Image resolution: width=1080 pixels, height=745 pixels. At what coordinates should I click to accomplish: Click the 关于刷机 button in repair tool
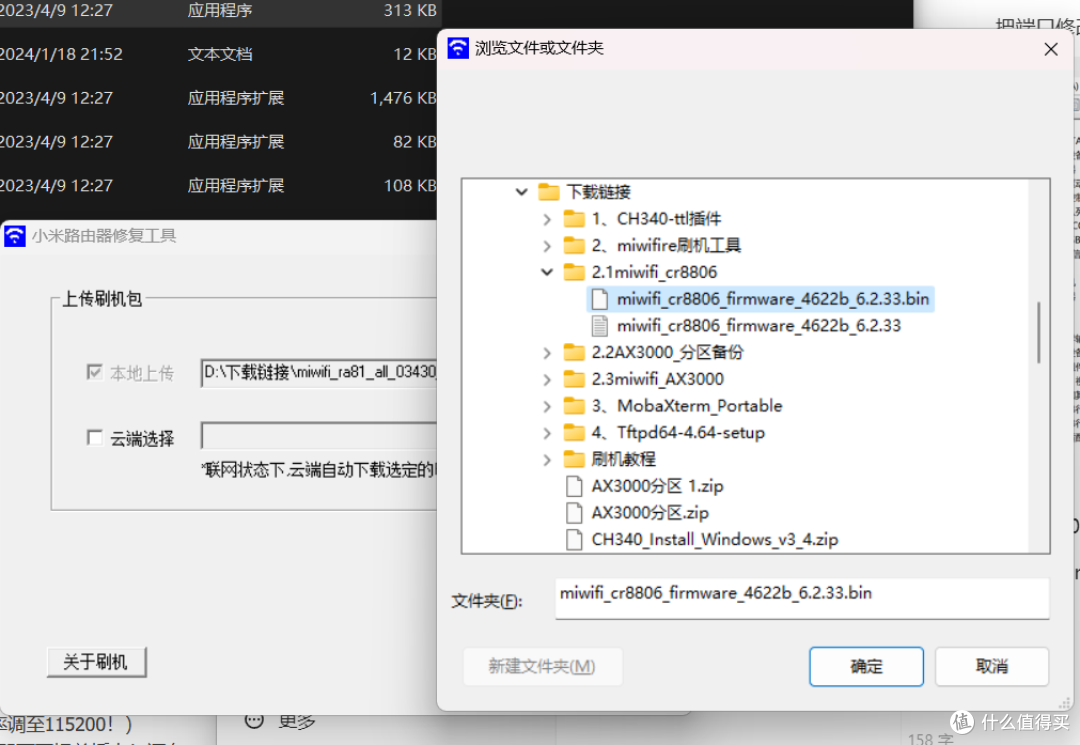(96, 662)
